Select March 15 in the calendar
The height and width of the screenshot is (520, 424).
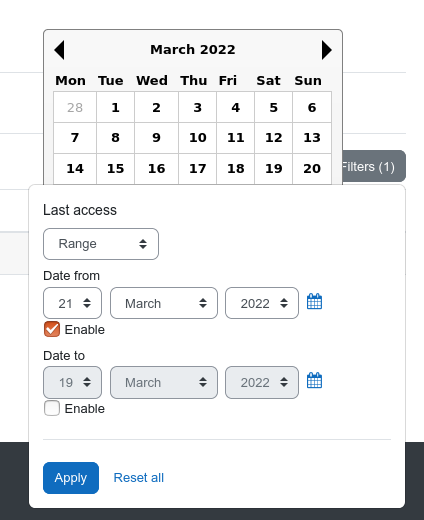pos(115,169)
